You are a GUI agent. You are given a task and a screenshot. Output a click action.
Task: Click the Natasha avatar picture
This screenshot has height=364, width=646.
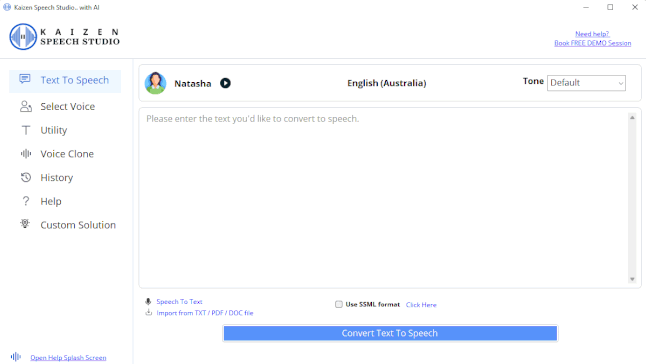point(155,83)
